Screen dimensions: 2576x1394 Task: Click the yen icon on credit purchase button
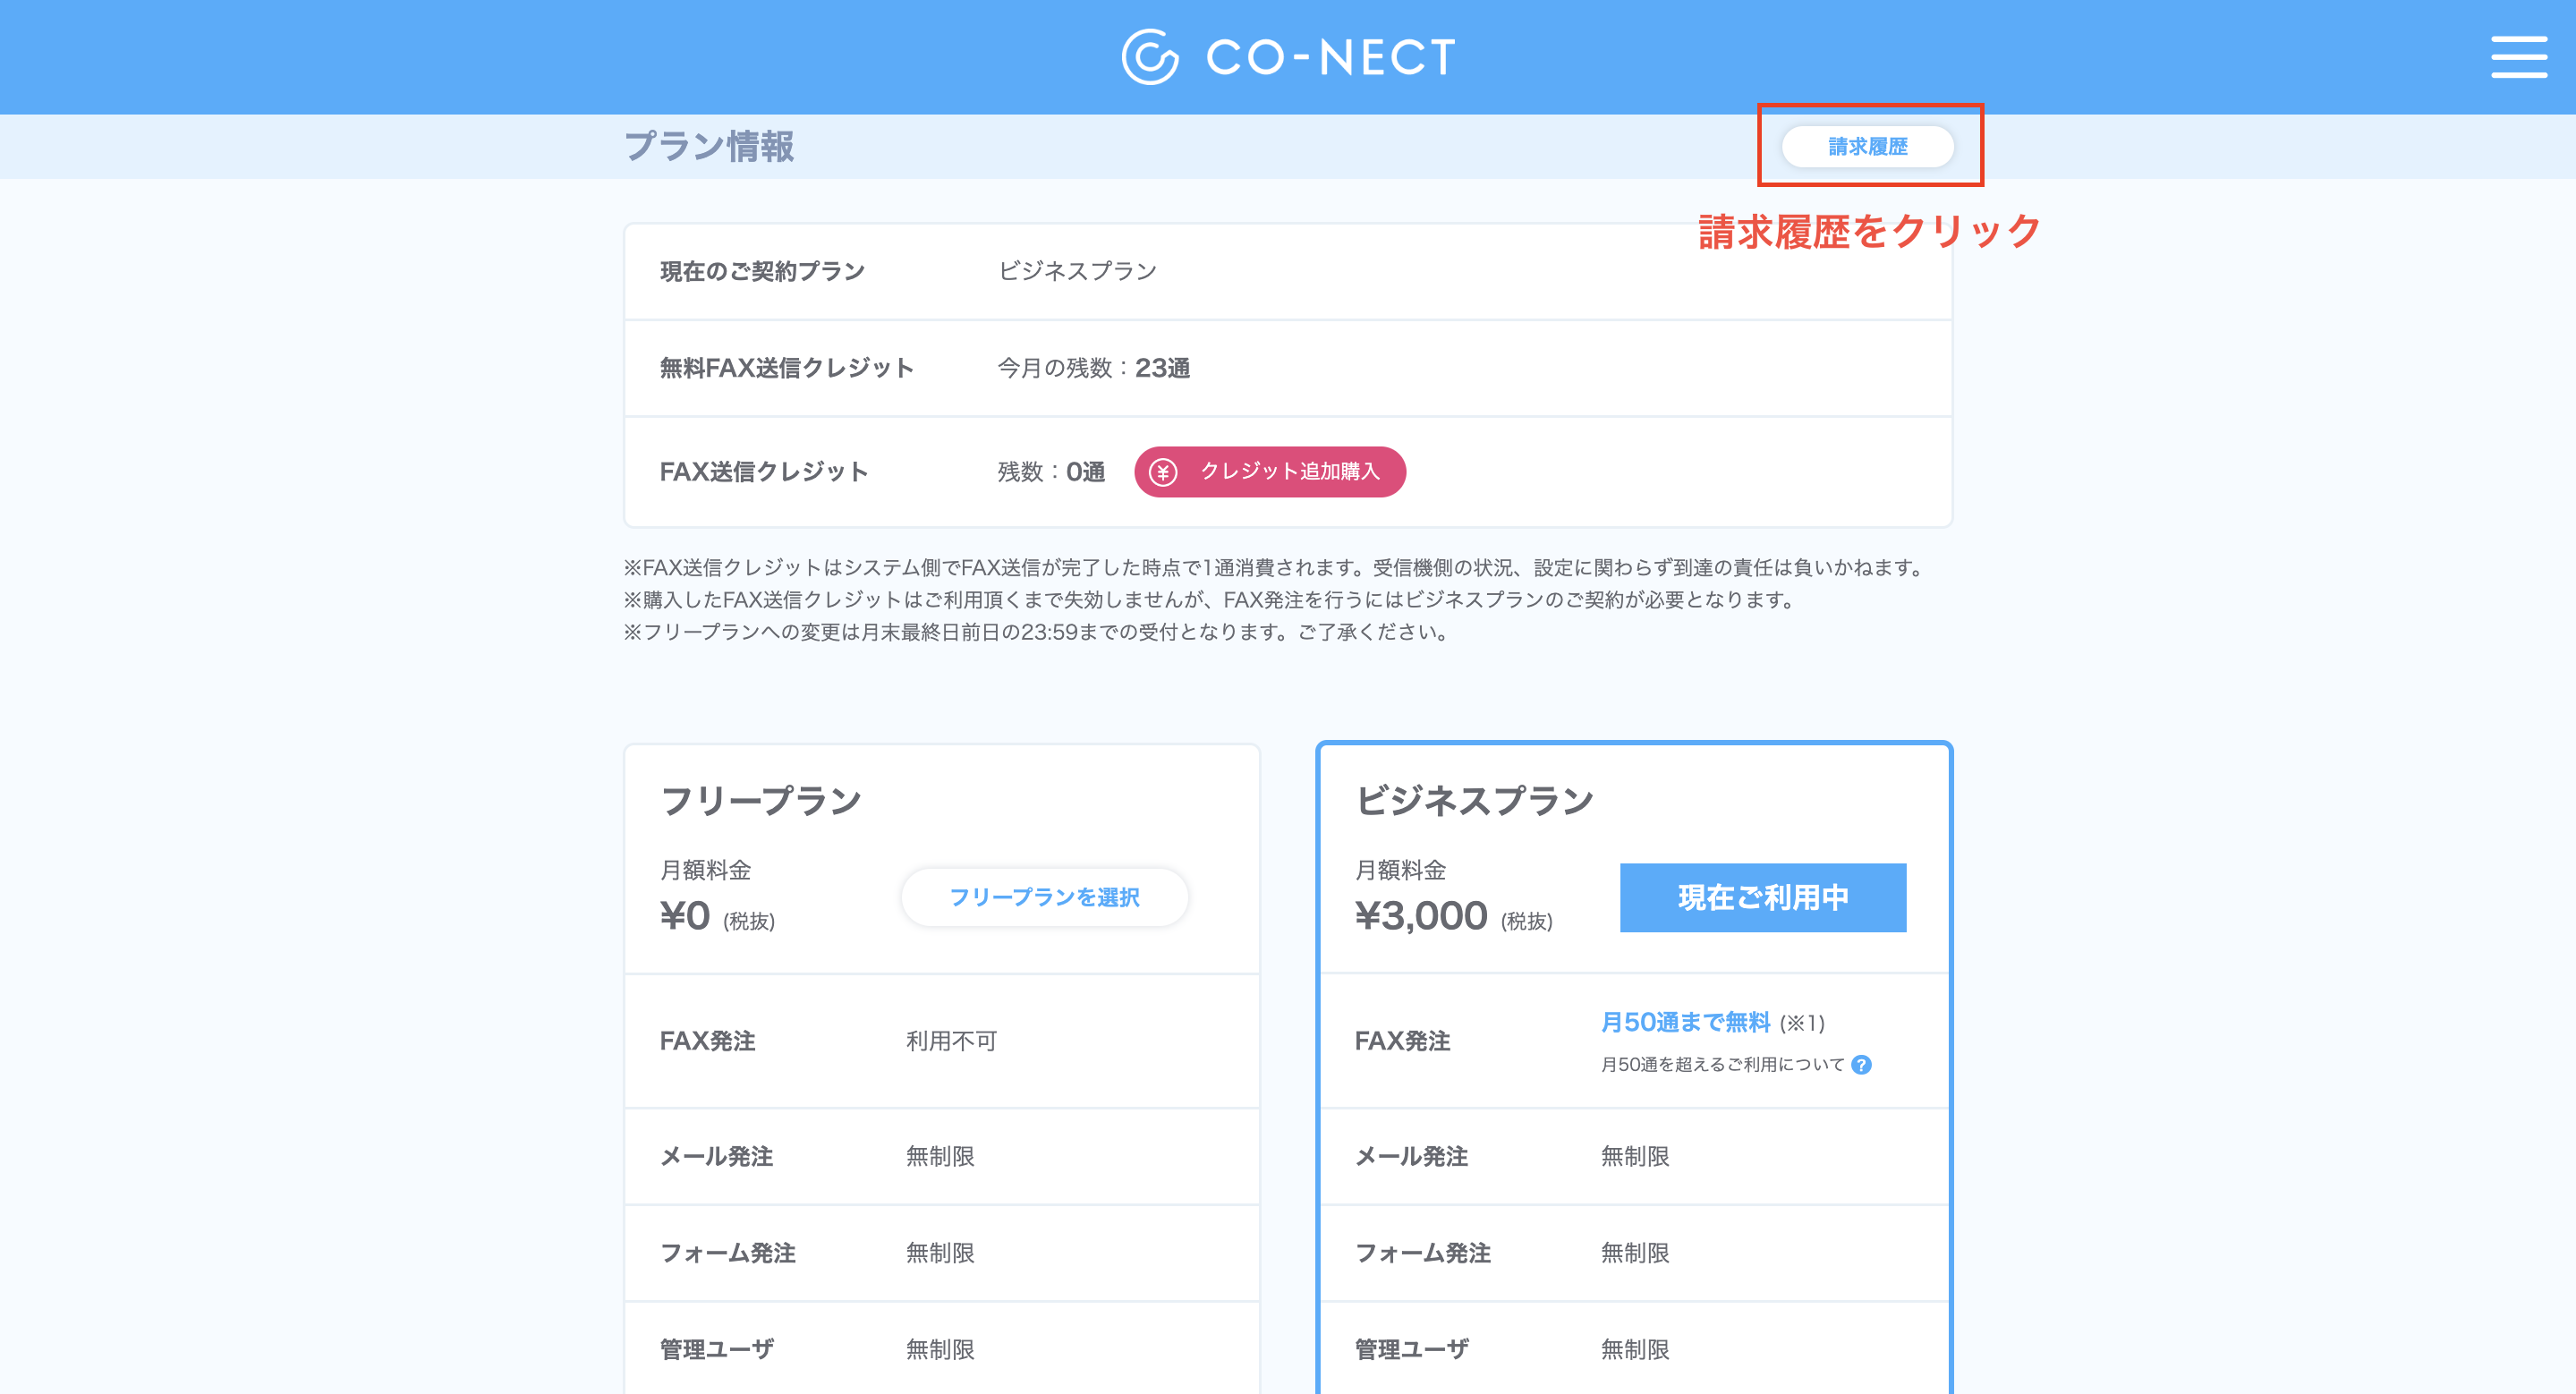(x=1162, y=472)
